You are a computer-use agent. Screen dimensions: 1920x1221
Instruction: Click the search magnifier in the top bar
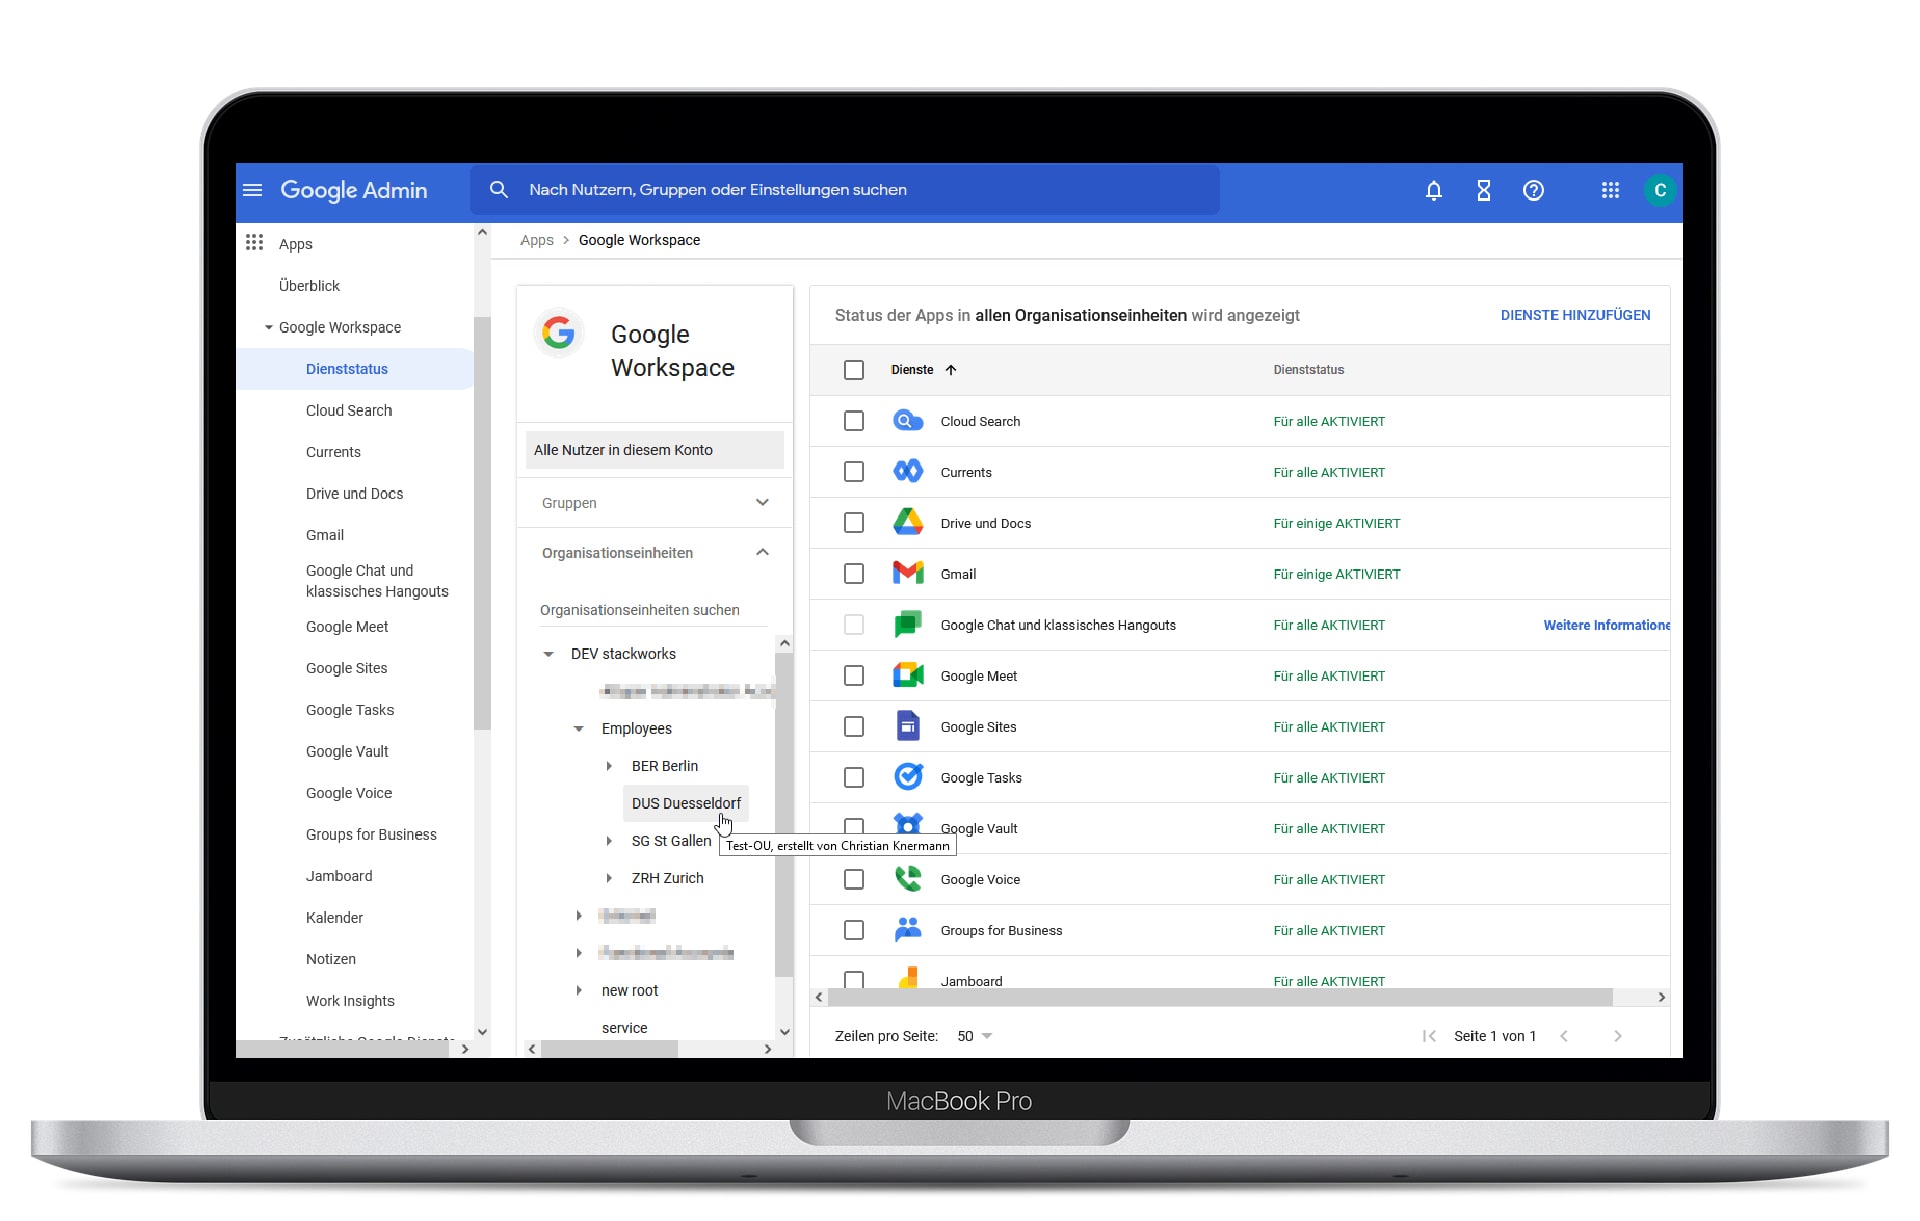498,189
